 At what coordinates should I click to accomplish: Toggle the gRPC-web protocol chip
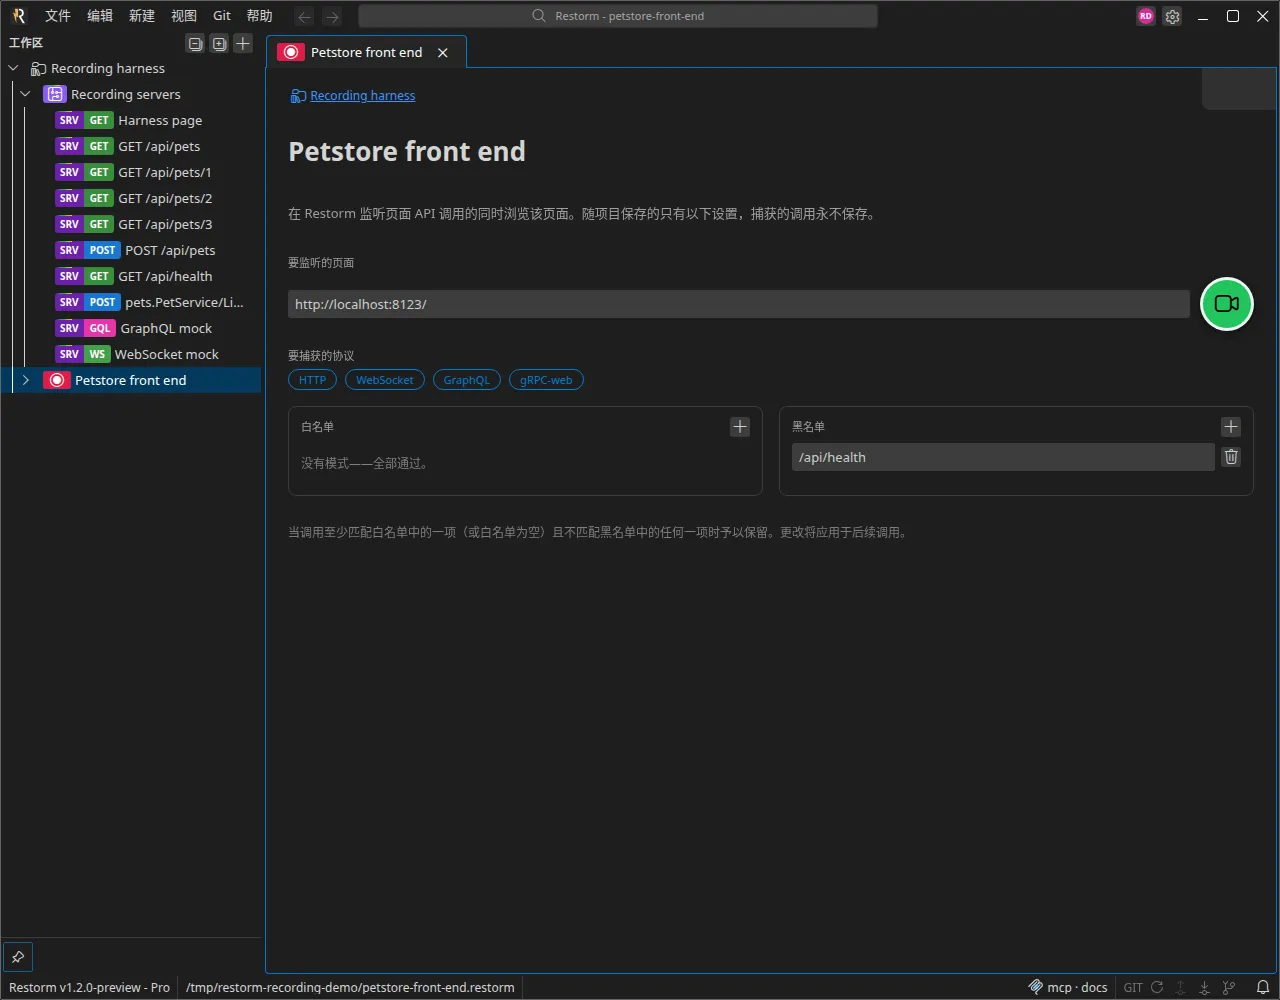coord(546,380)
